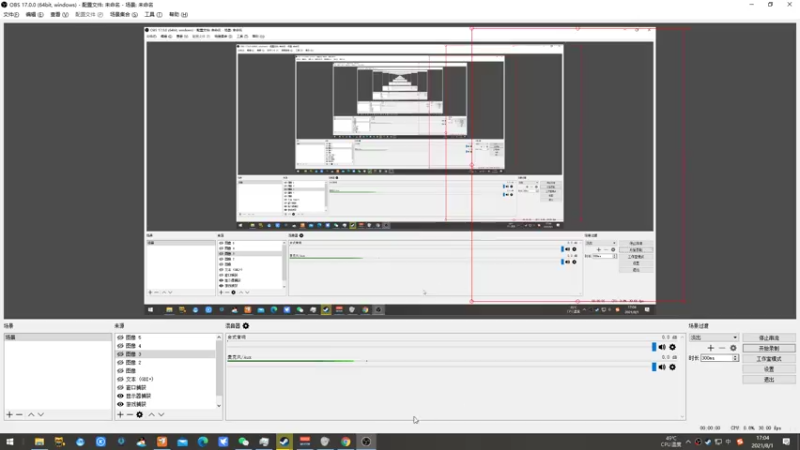Select the 图像 3 source row

(165, 354)
